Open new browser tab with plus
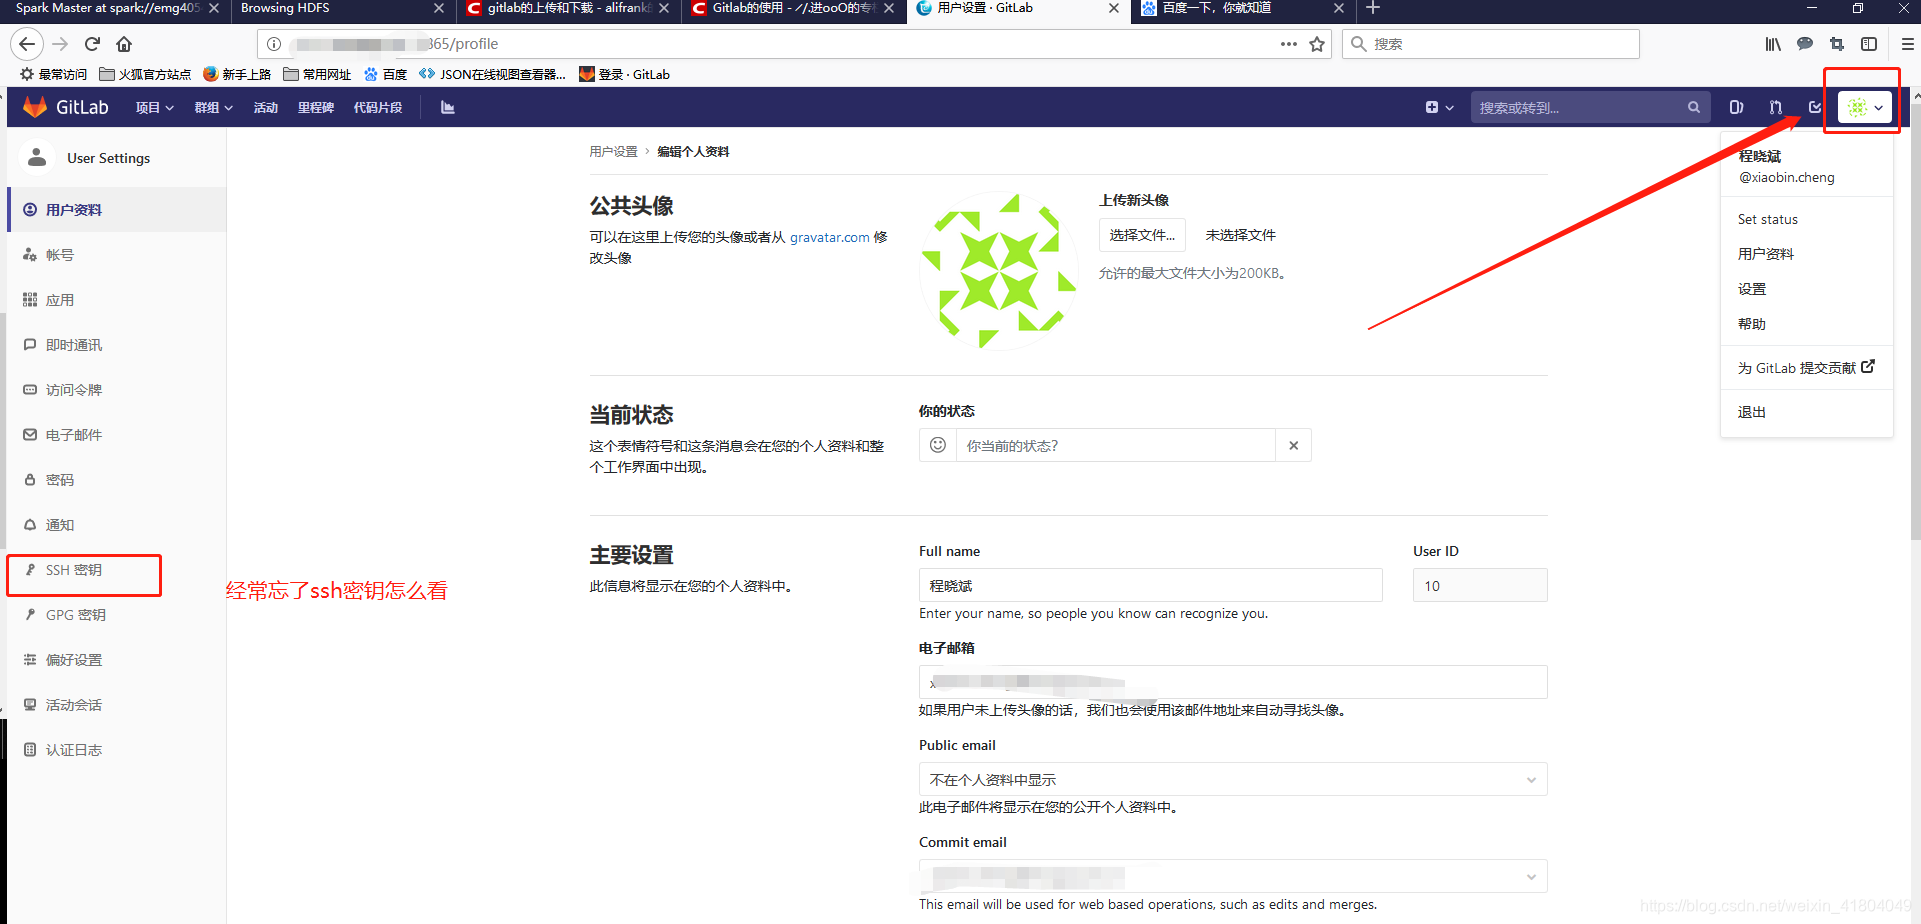 [x=1373, y=8]
